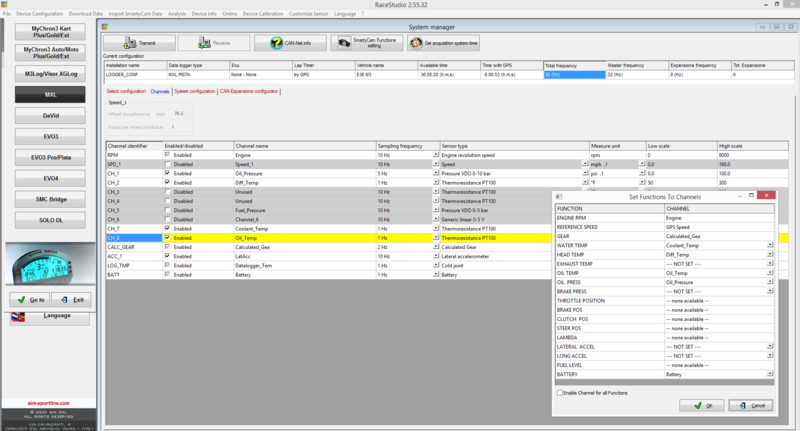Toggle CH_1 Oil_Pressure enabled checkbox
Screen dimensions: 800x431
pyautogui.click(x=167, y=173)
